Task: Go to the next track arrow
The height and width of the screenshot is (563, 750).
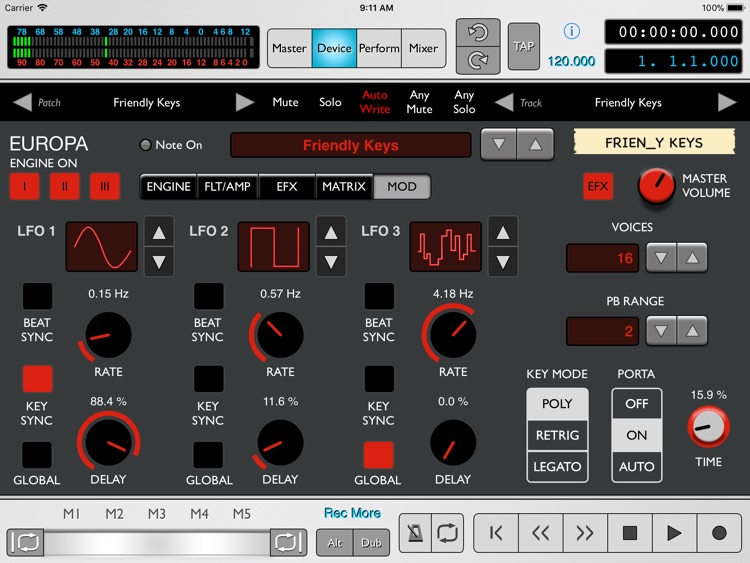Action: pos(727,102)
